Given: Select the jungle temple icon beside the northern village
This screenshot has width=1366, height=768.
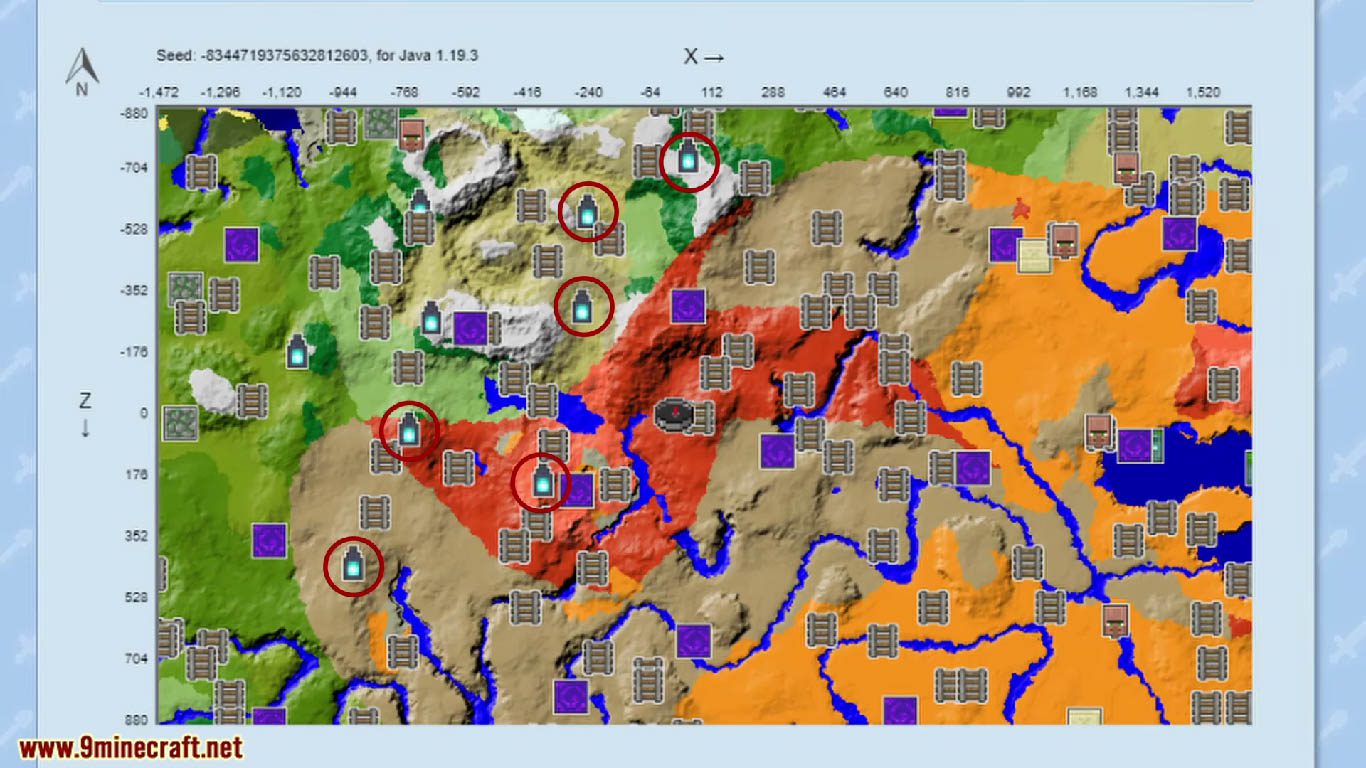Looking at the screenshot, I should pos(381,123).
